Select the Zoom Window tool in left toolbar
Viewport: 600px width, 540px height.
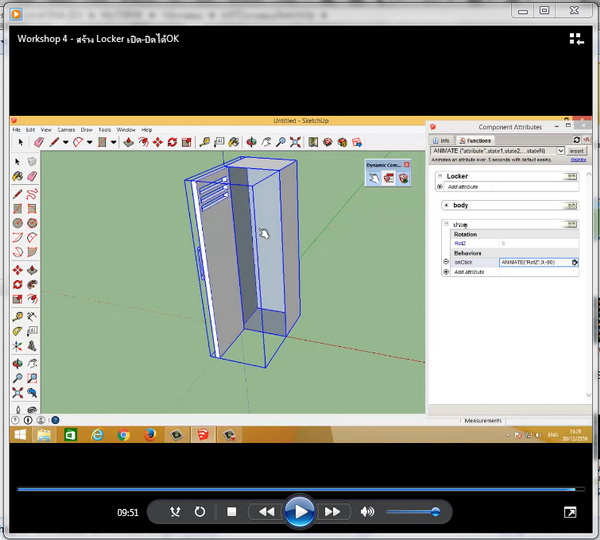pyautogui.click(x=32, y=378)
